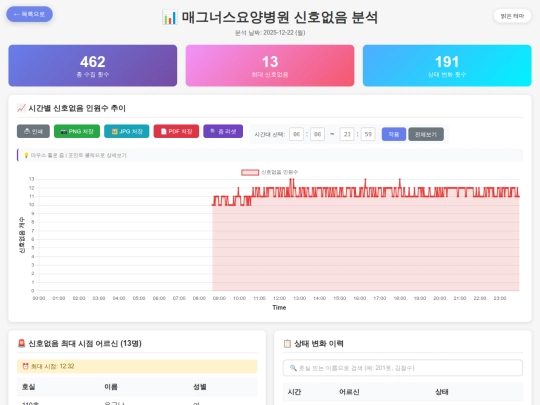Click the 호실 column header

[29, 387]
